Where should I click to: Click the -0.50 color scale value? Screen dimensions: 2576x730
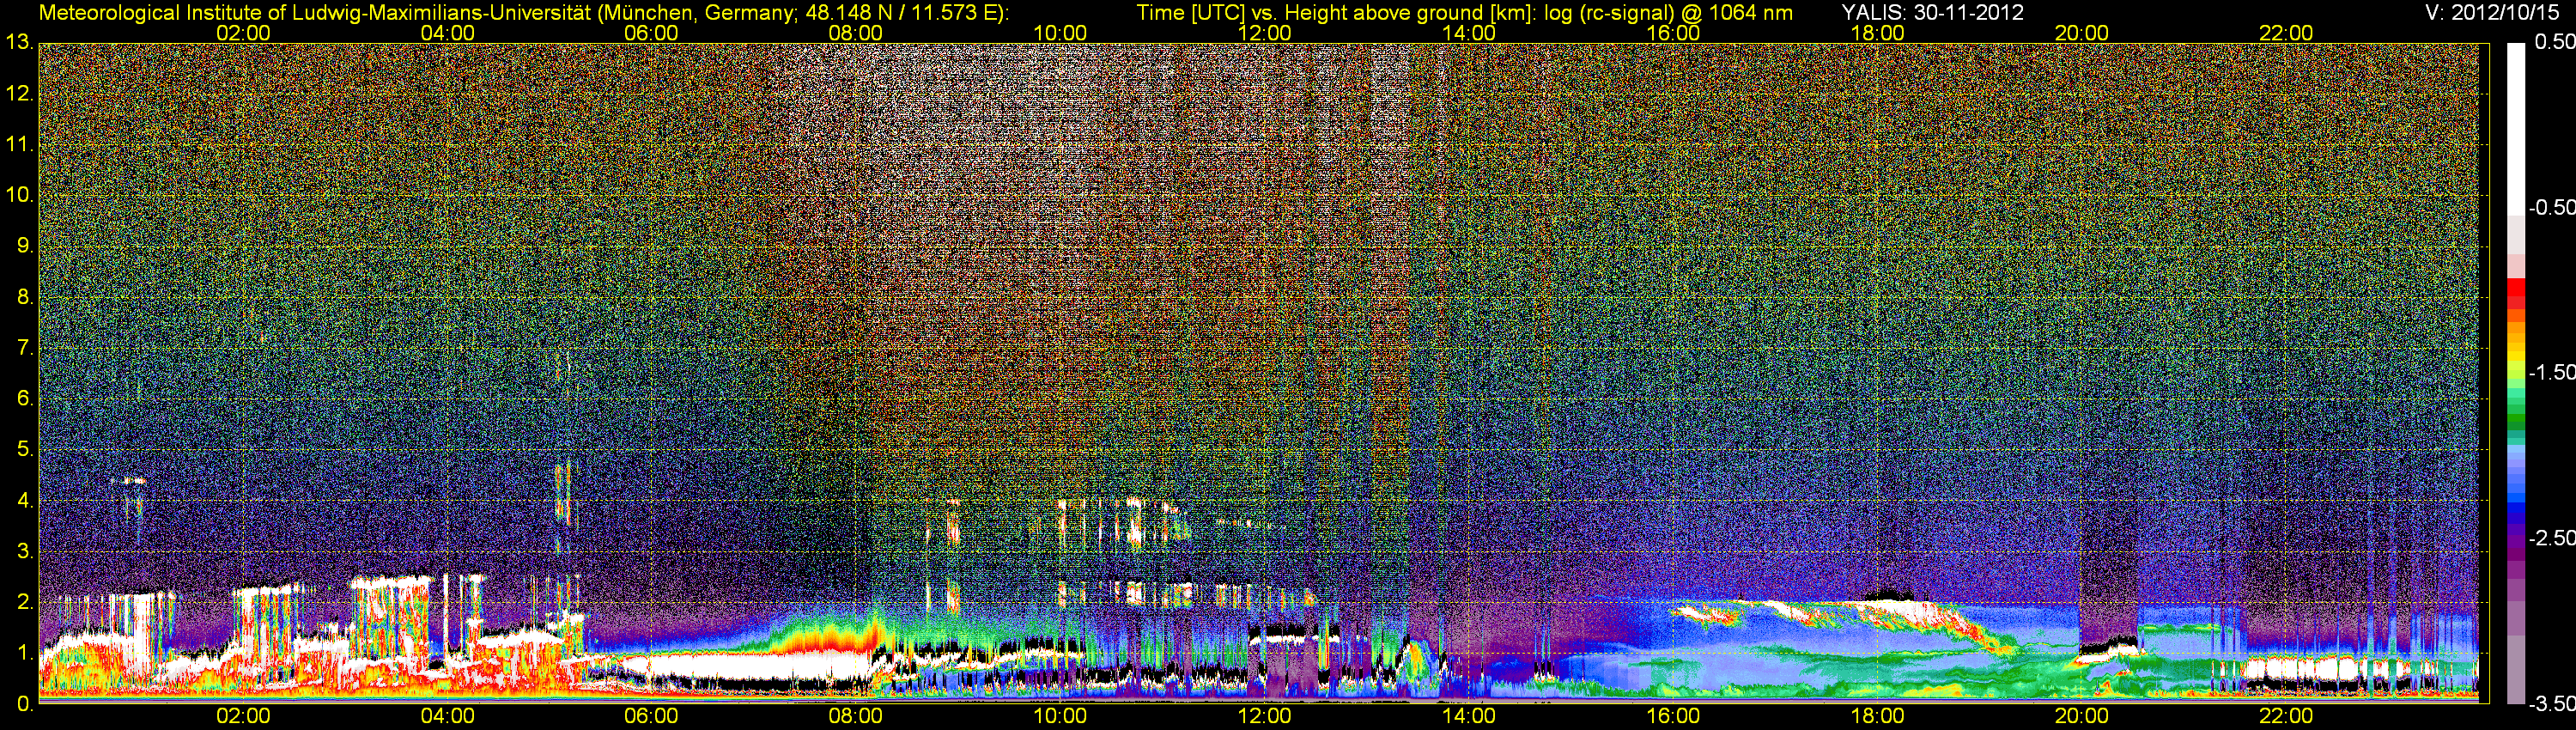[x=2552, y=207]
